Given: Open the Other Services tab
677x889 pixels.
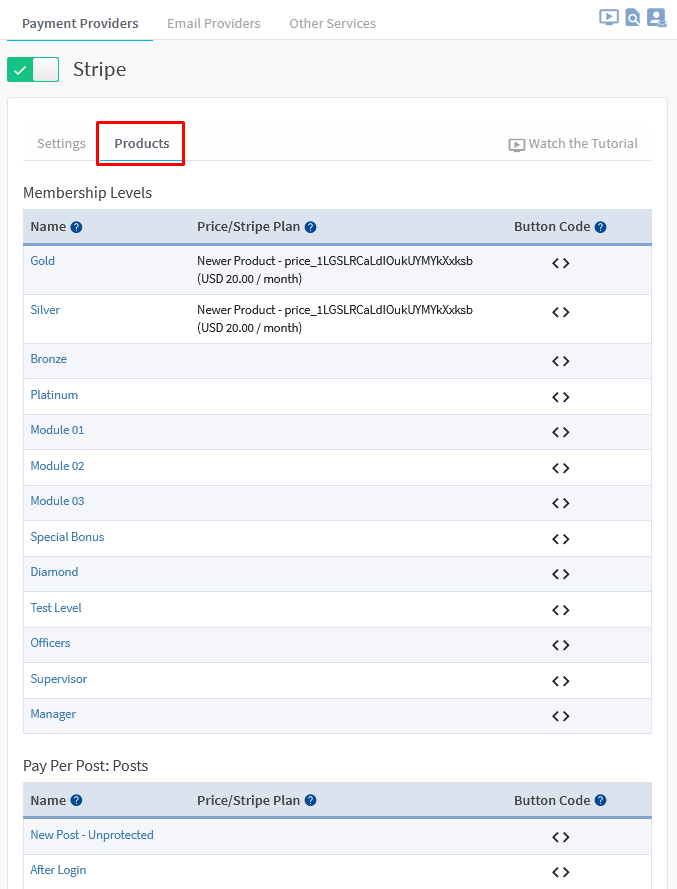Looking at the screenshot, I should click(332, 23).
